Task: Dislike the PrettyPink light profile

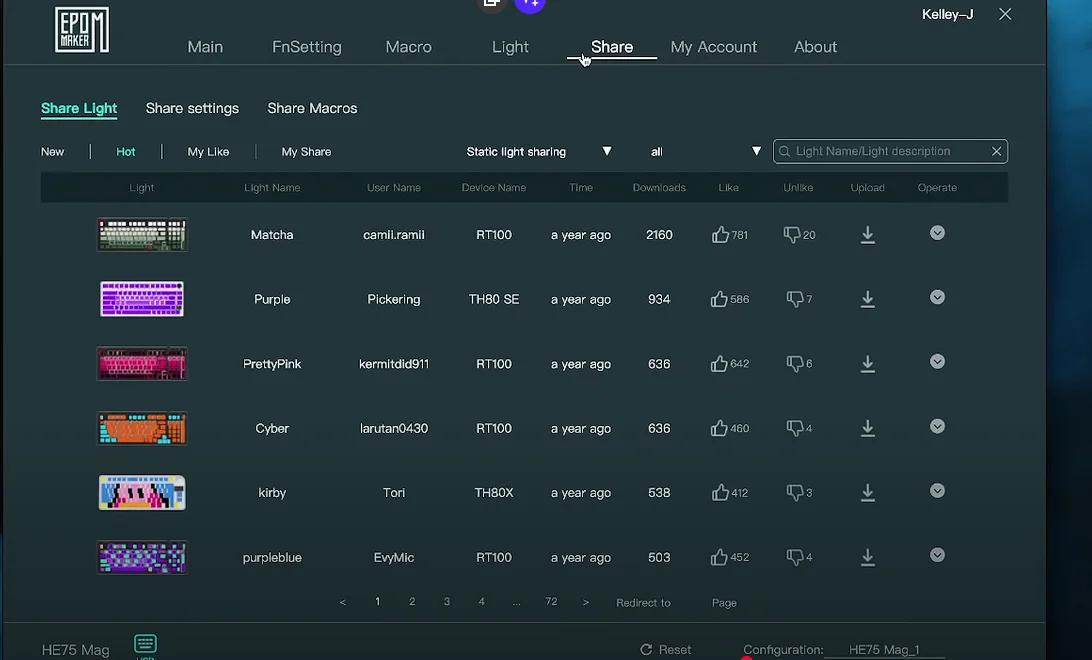Action: click(x=795, y=363)
